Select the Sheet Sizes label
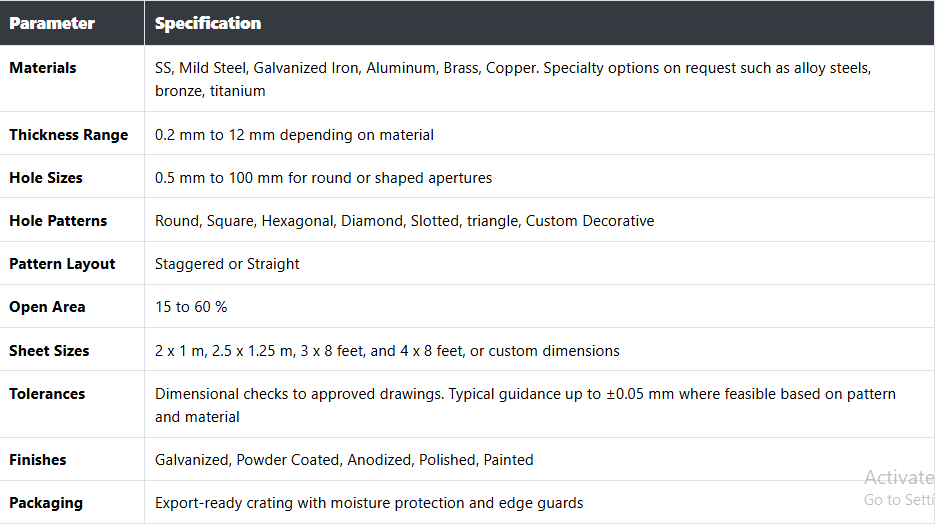This screenshot has width=935, height=525. pos(49,351)
